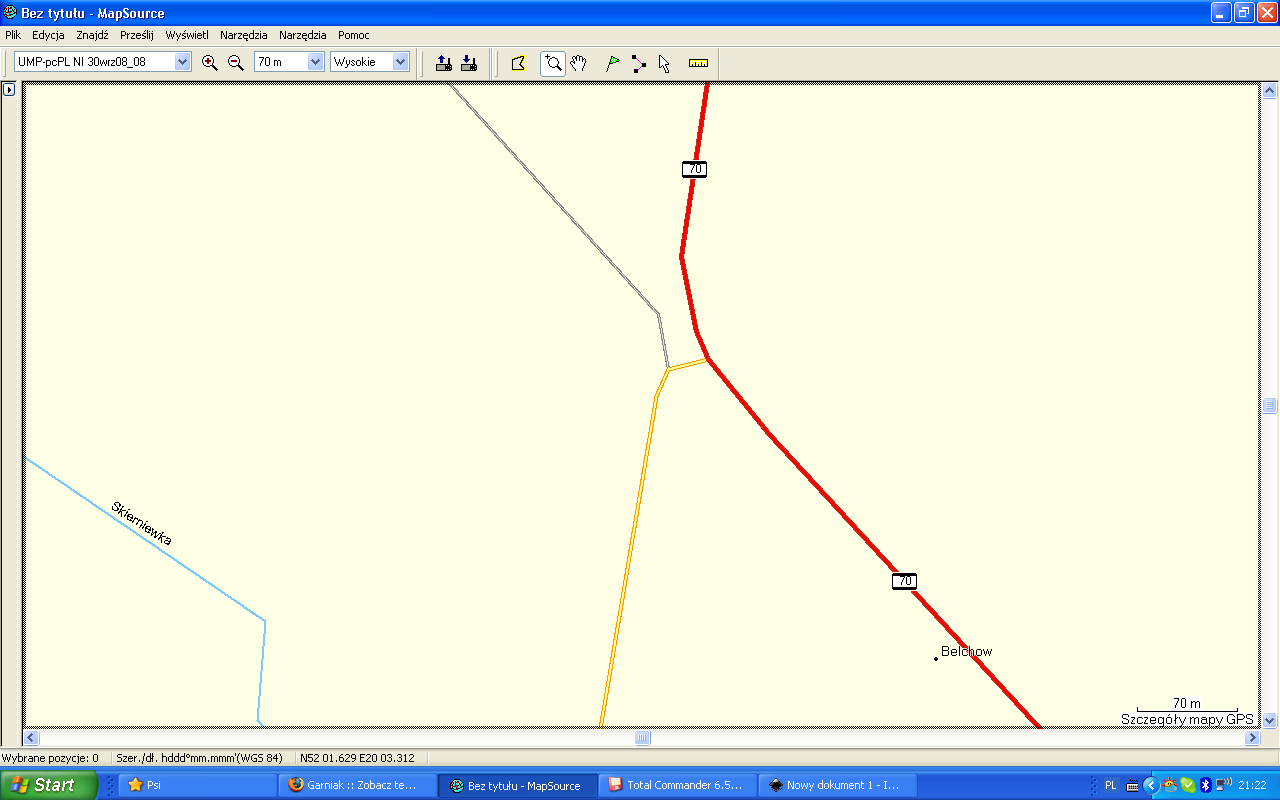Viewport: 1280px width, 800px height.
Task: Toggle the zoom rectangle tool
Action: 552,63
